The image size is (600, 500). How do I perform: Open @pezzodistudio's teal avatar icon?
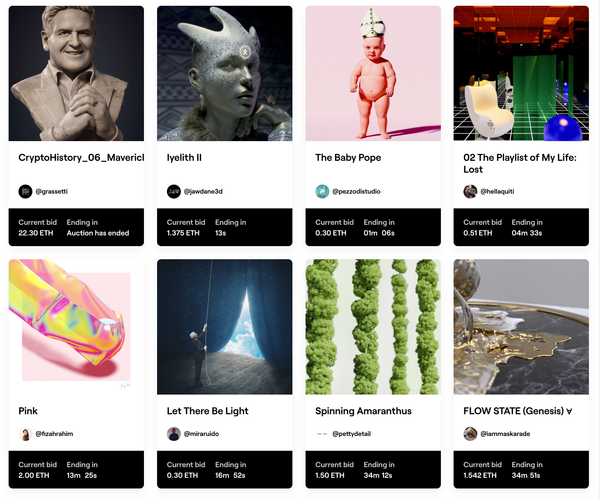322,191
